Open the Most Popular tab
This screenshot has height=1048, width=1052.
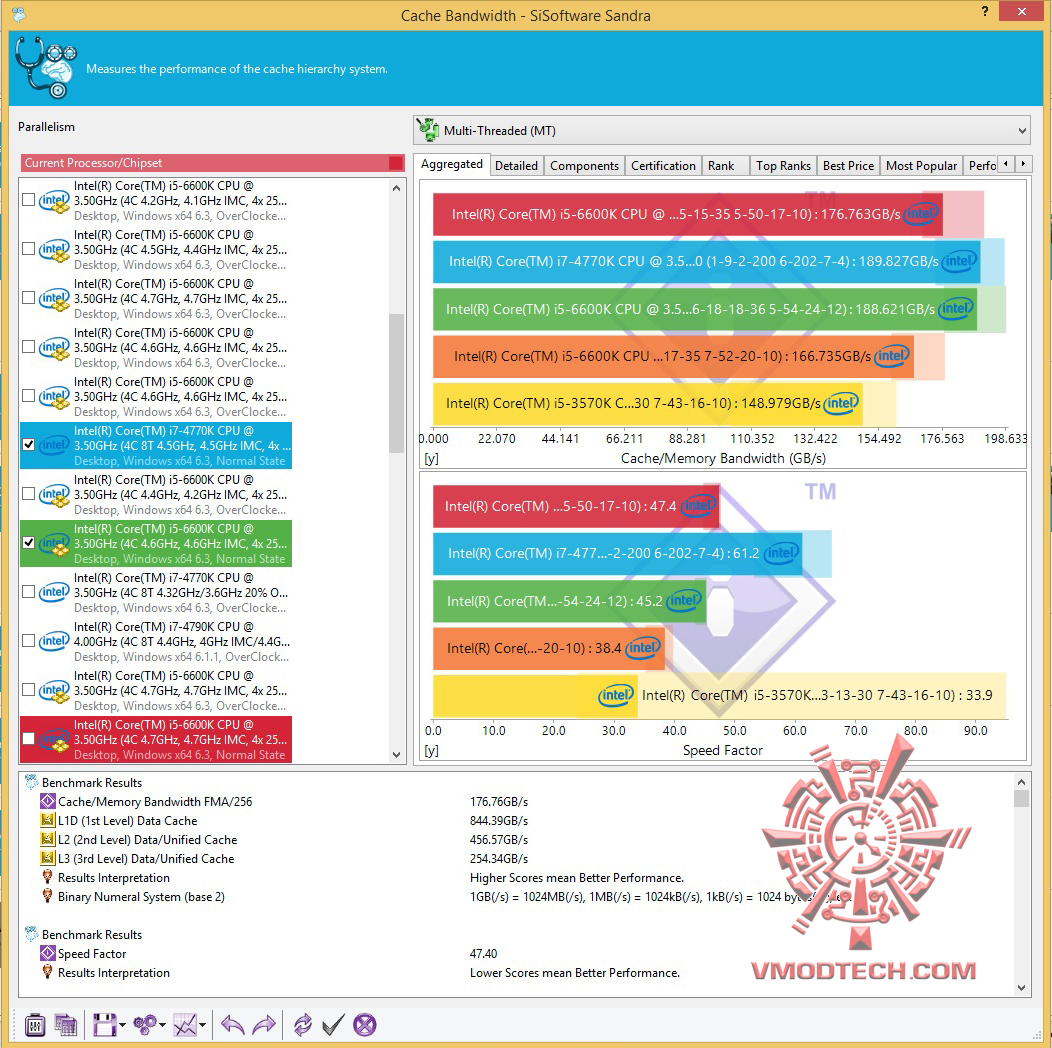[x=921, y=166]
